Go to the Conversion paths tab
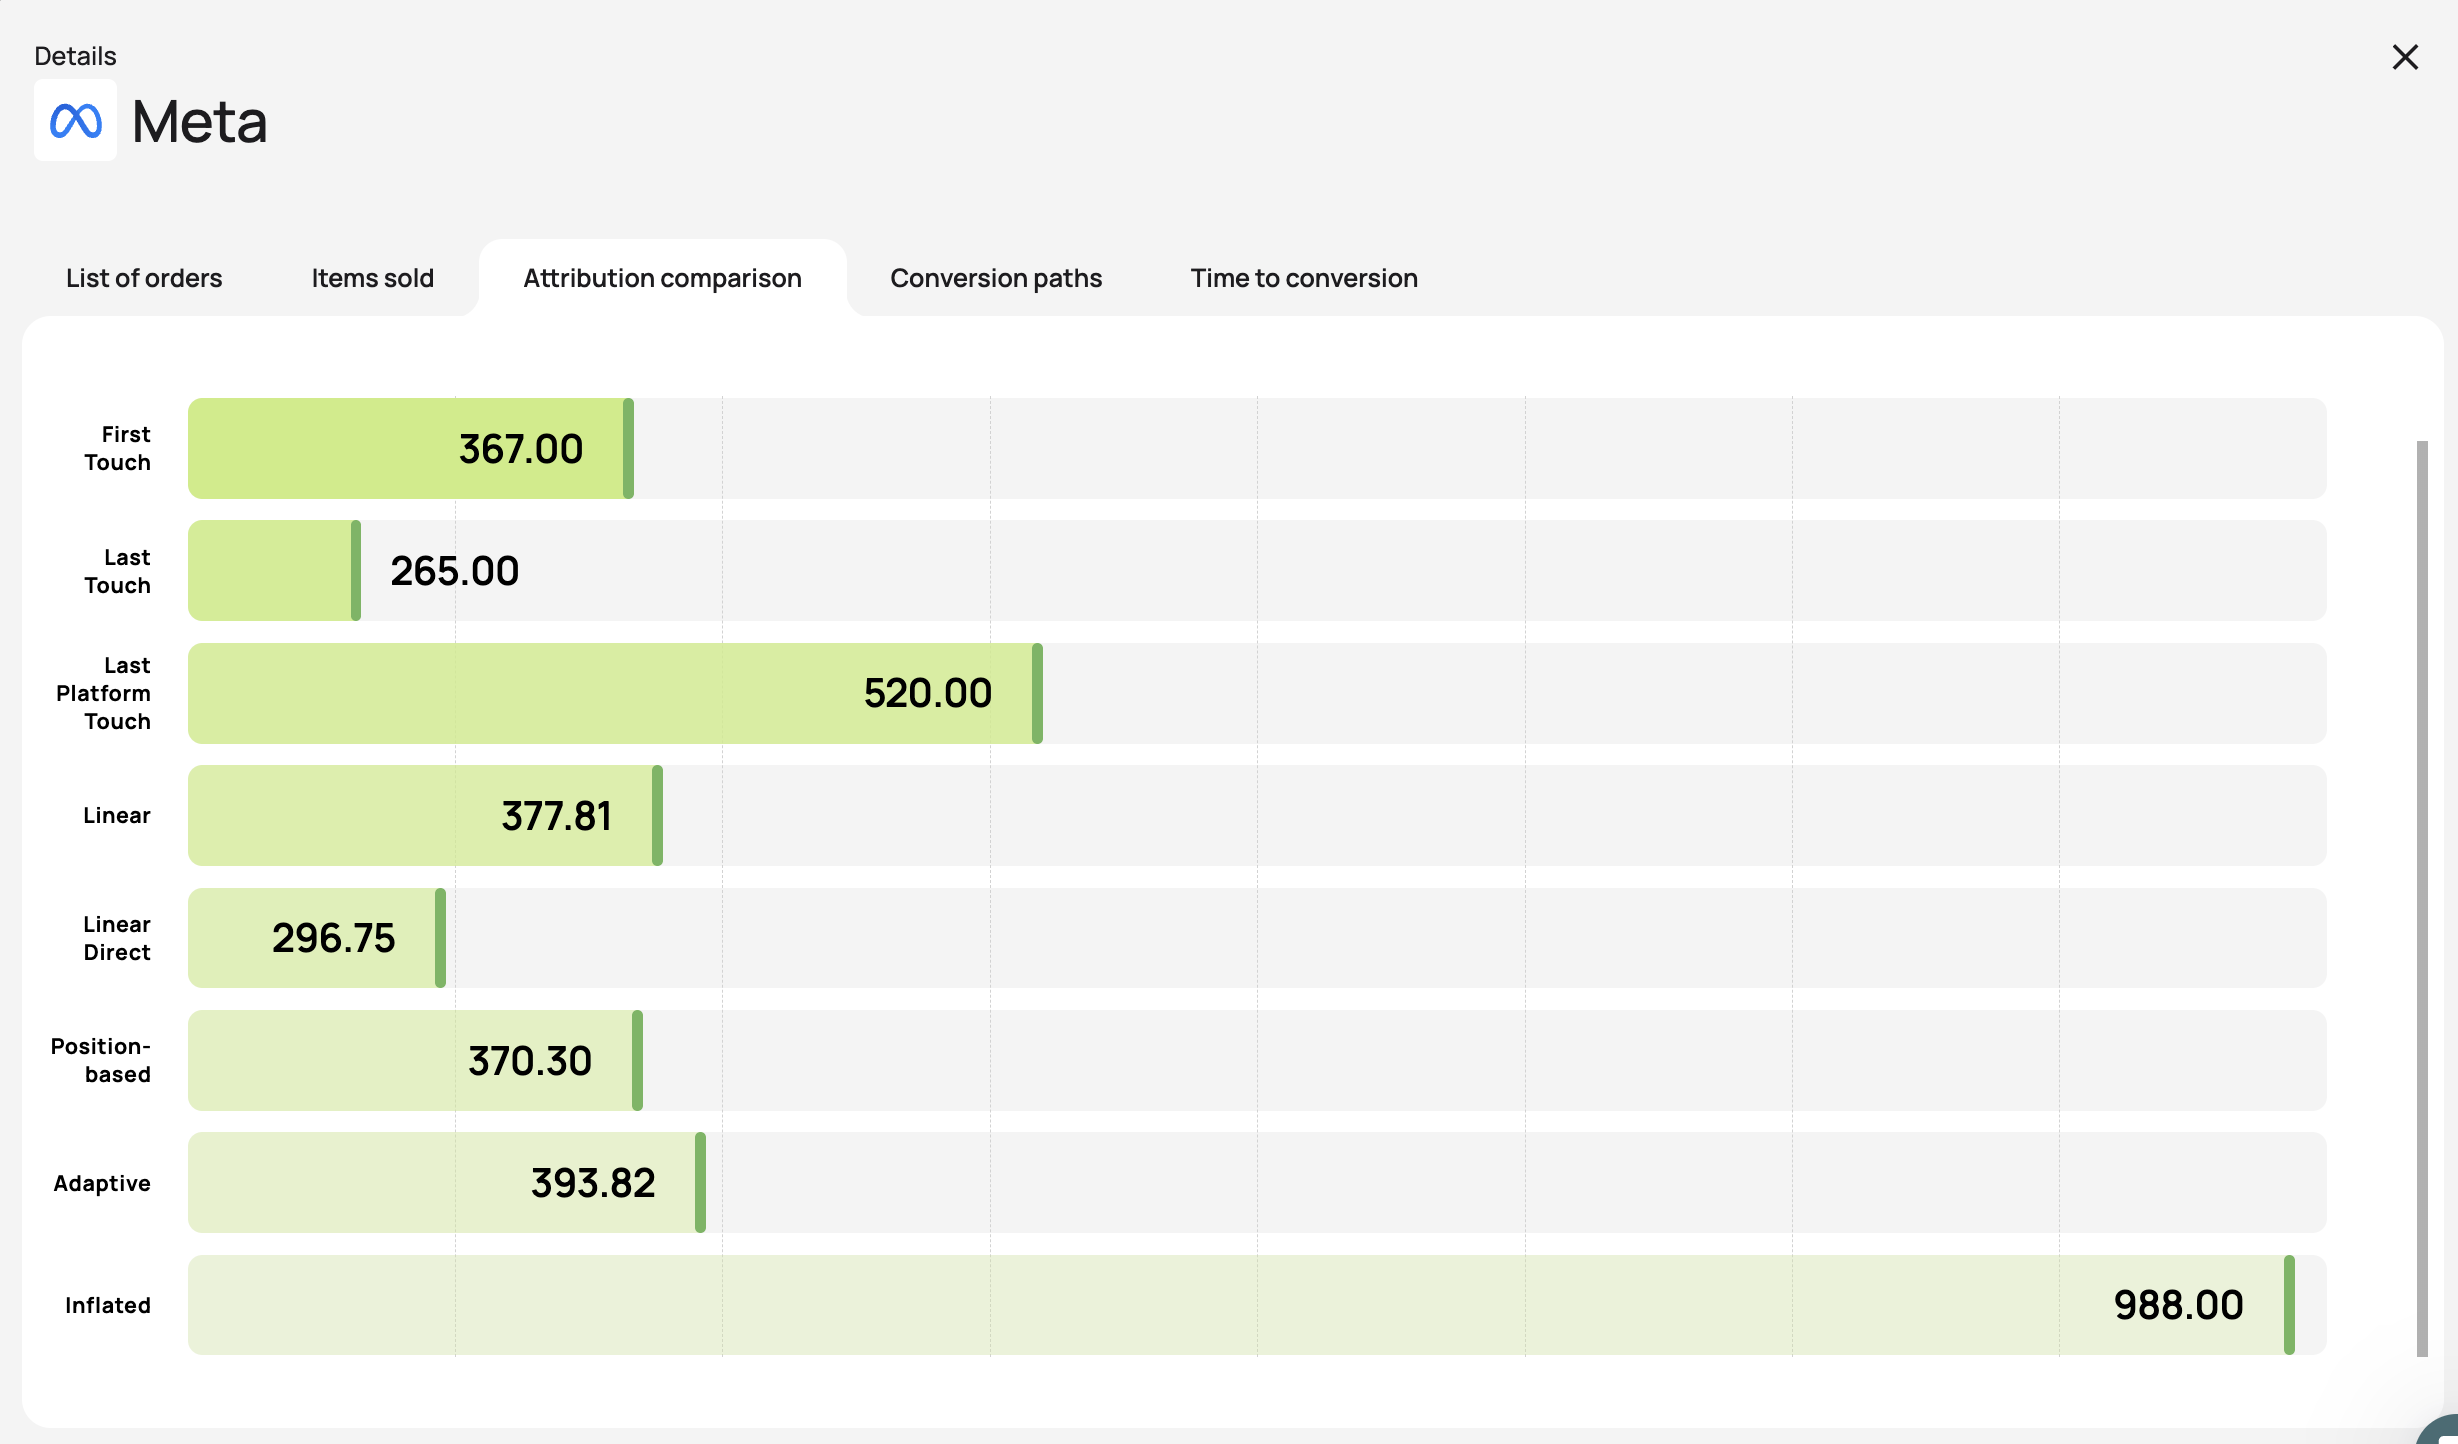Viewport: 2458px width, 1444px height. point(996,278)
